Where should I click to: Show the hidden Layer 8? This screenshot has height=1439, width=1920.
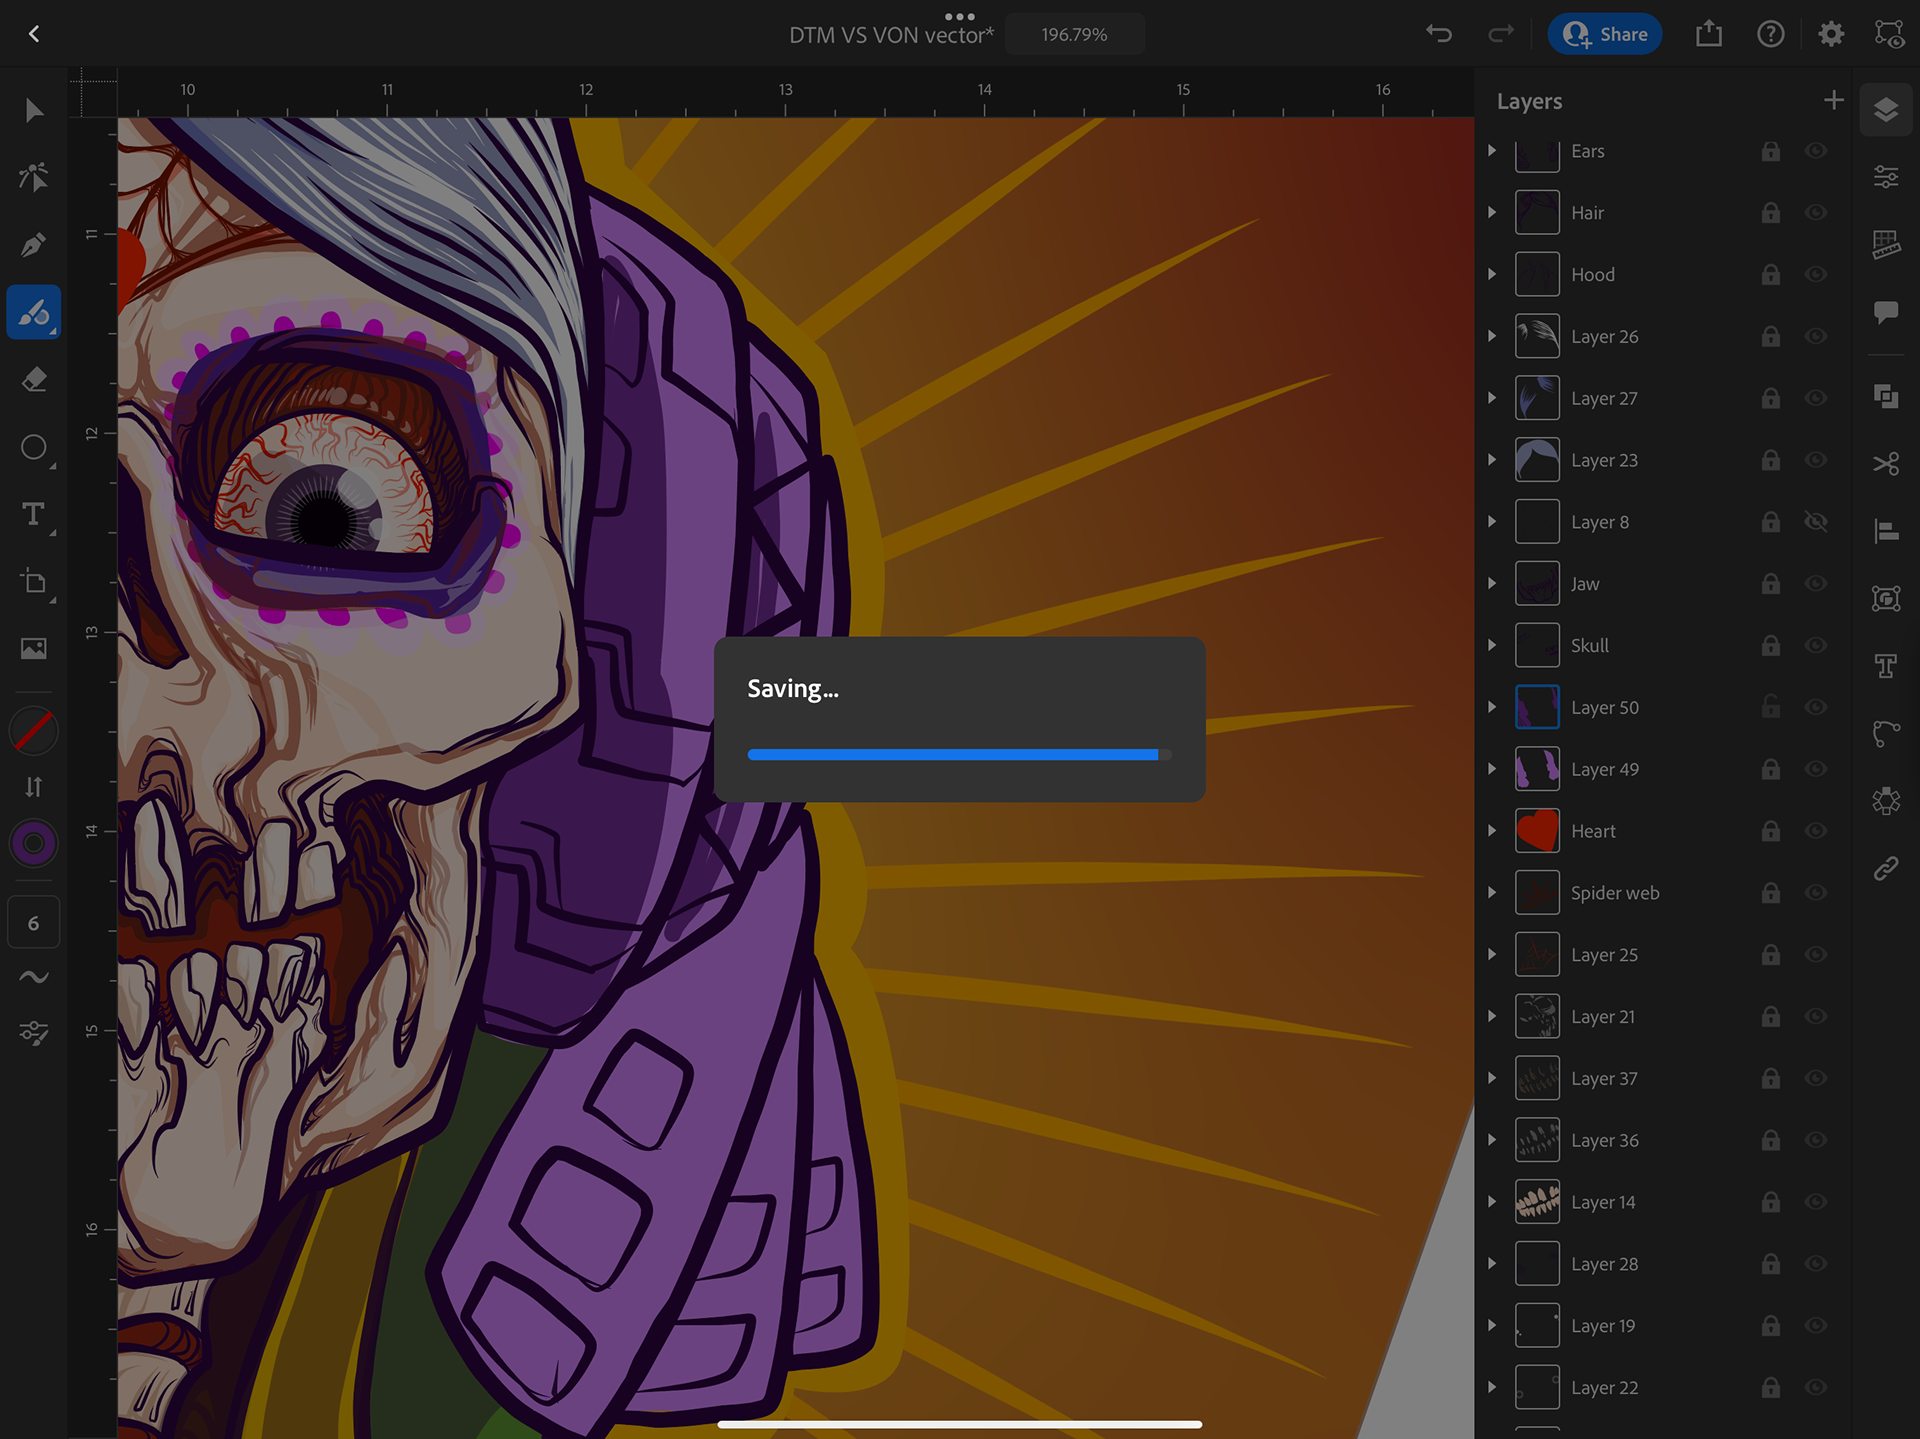pos(1816,522)
